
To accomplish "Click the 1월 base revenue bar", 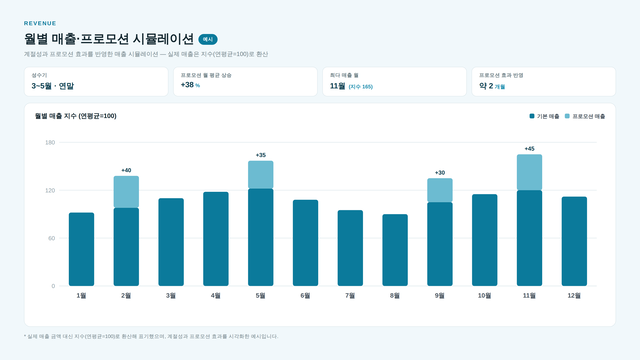I will point(82,249).
